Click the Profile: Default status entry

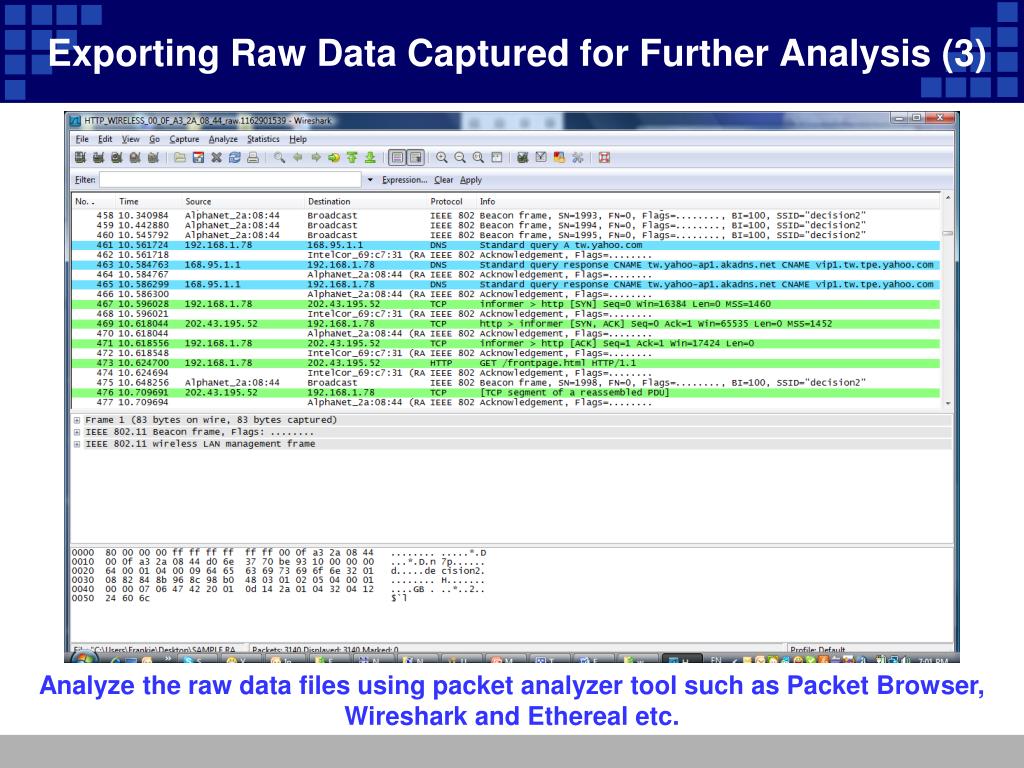818,649
